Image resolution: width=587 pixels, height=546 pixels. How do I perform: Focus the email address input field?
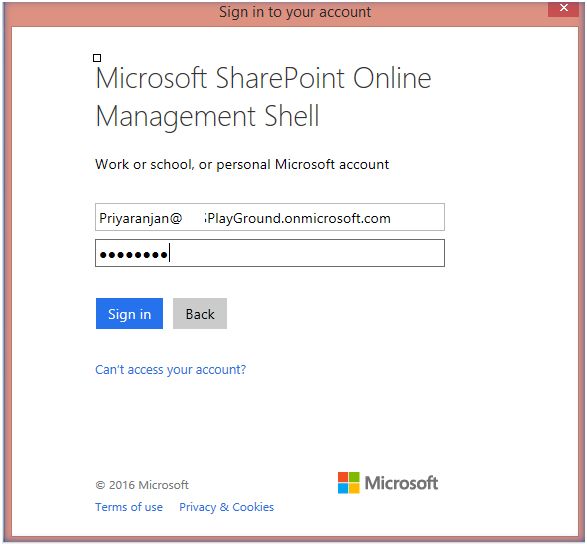[x=270, y=217]
